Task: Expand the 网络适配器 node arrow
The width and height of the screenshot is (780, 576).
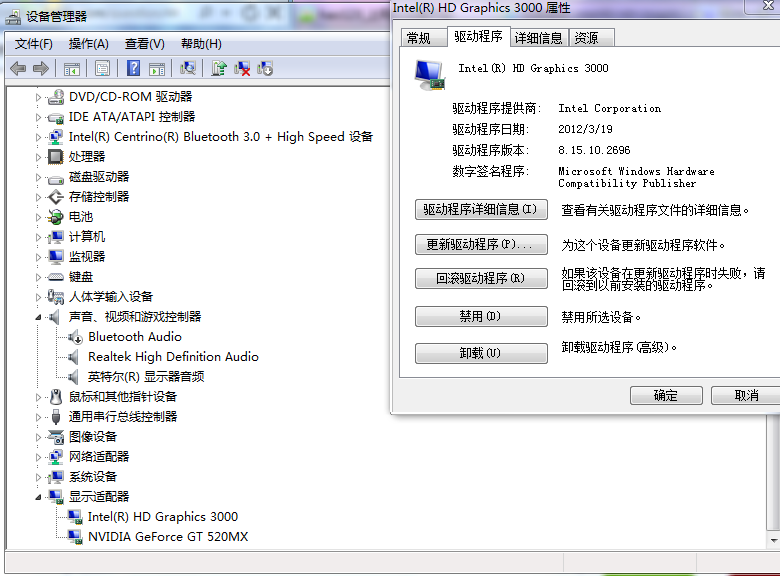Action: click(x=38, y=457)
